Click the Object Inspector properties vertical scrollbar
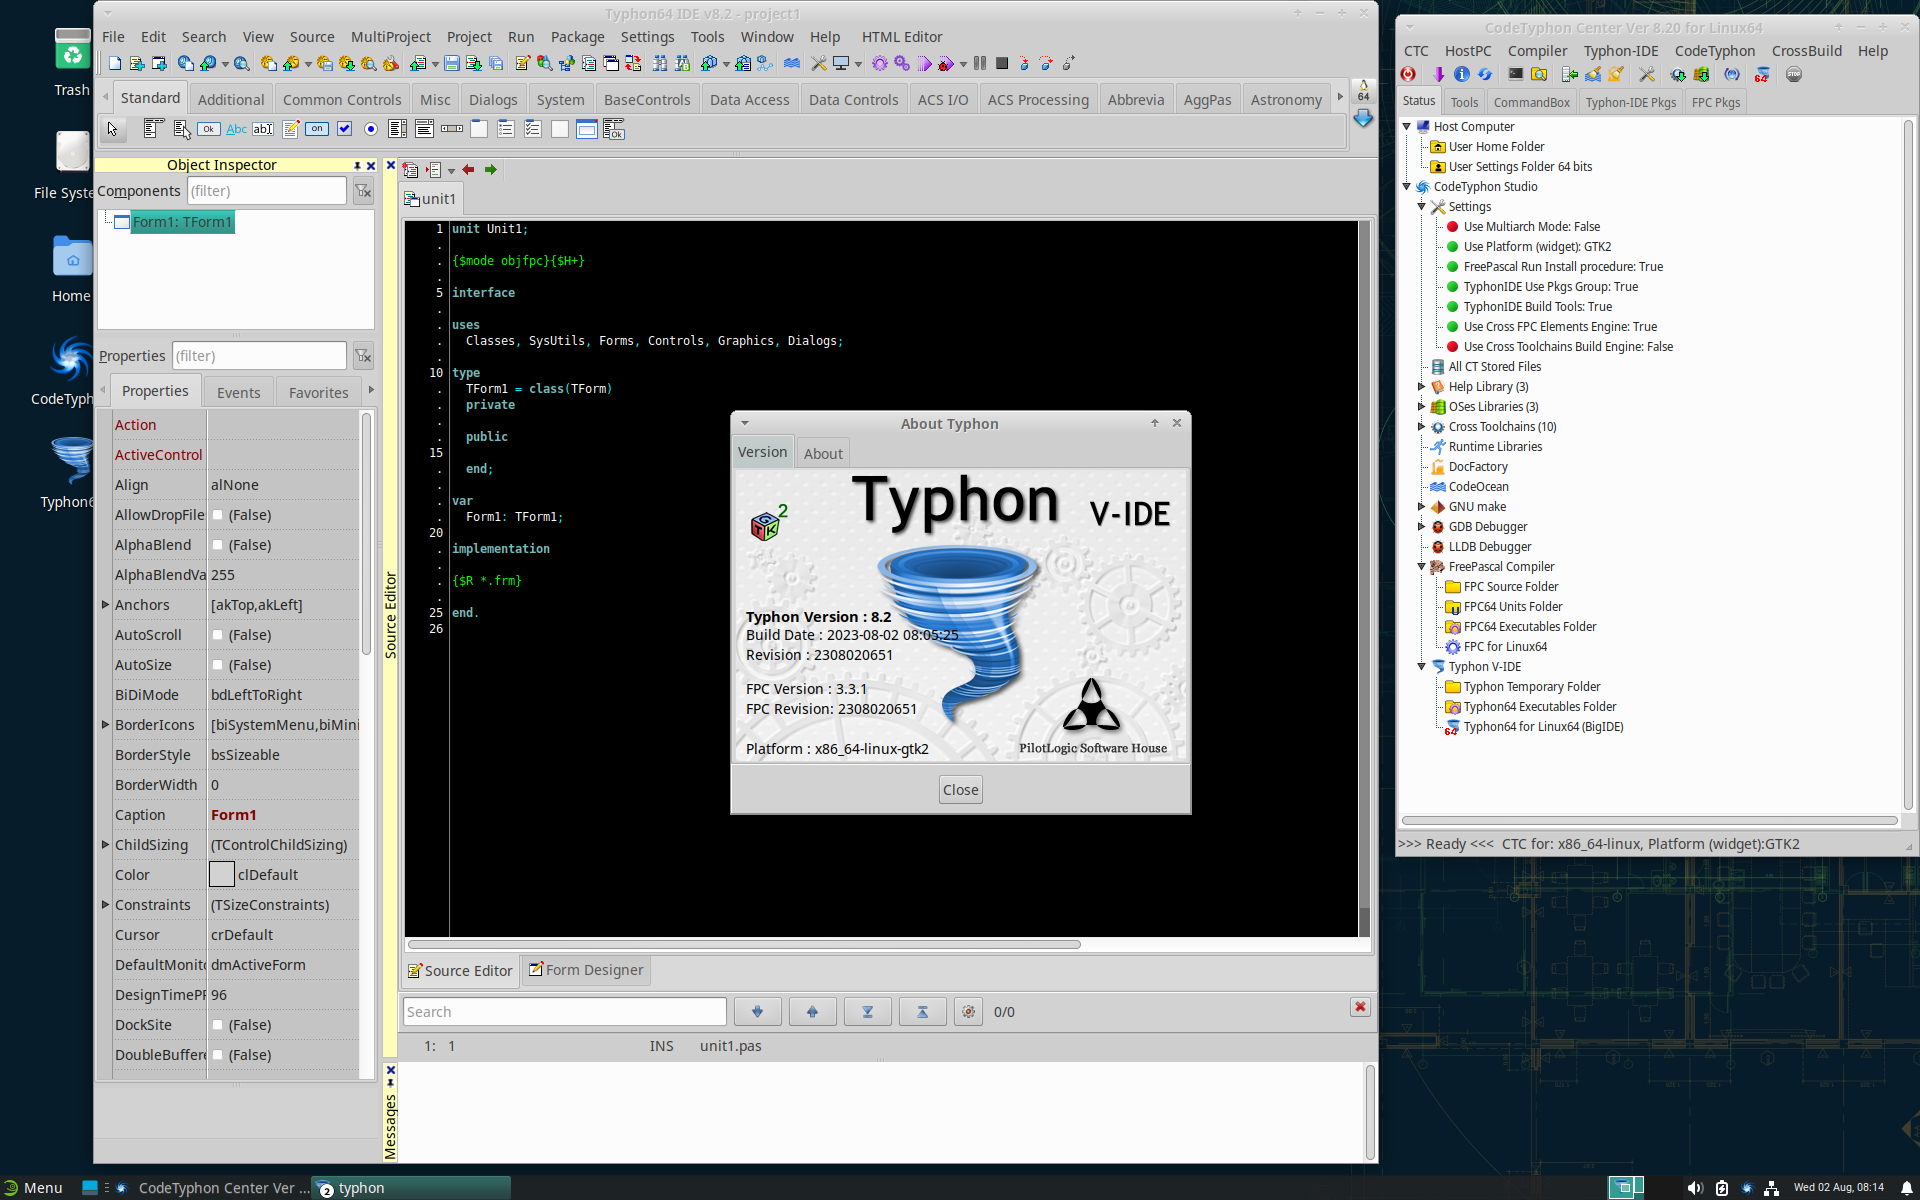 click(367, 535)
